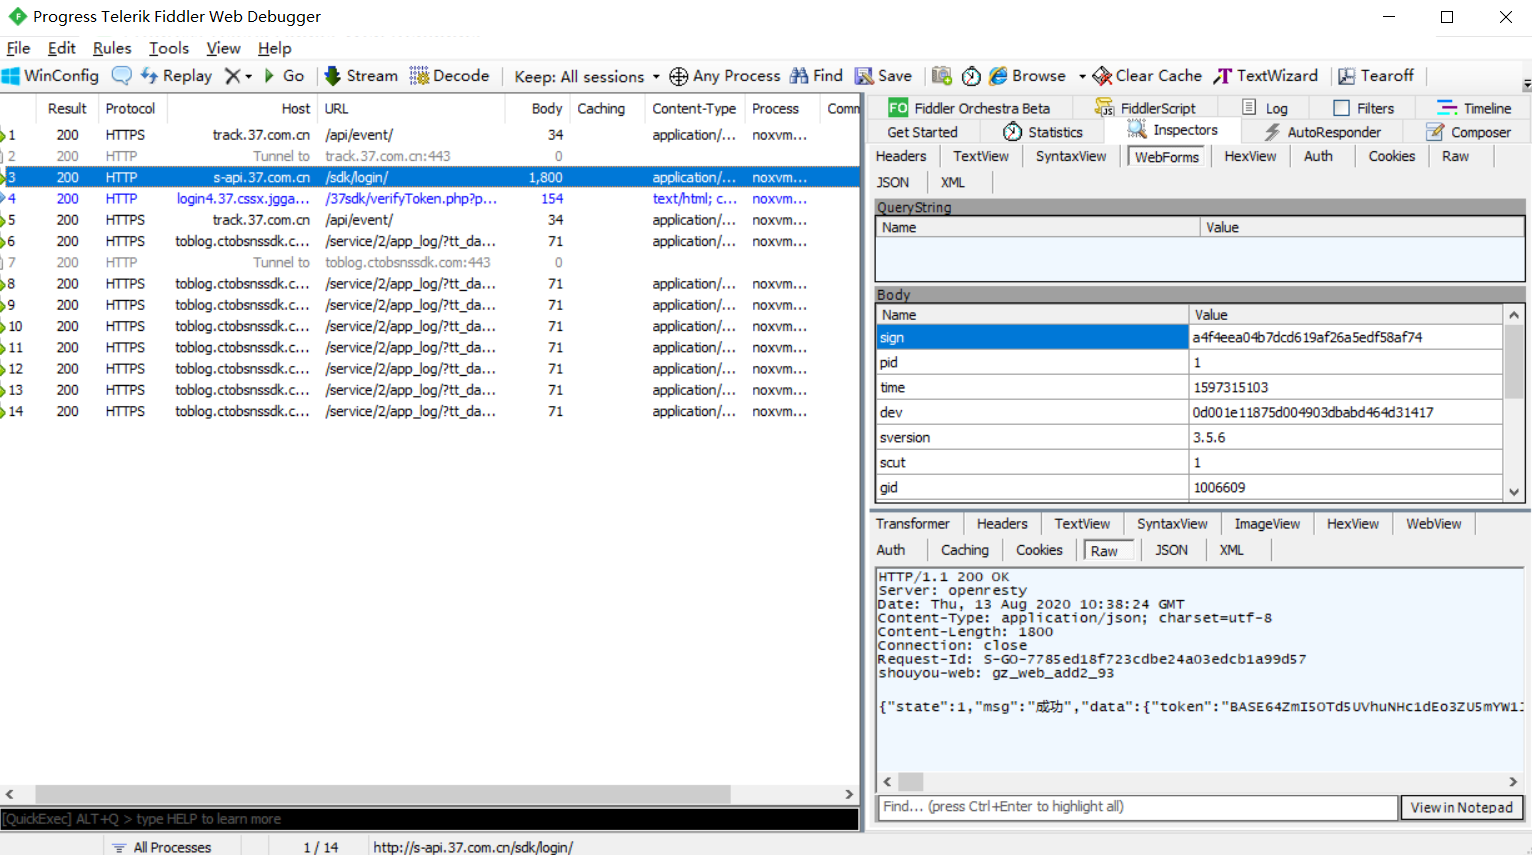Open the Composer tab
The image size is (1532, 855).
[1468, 132]
